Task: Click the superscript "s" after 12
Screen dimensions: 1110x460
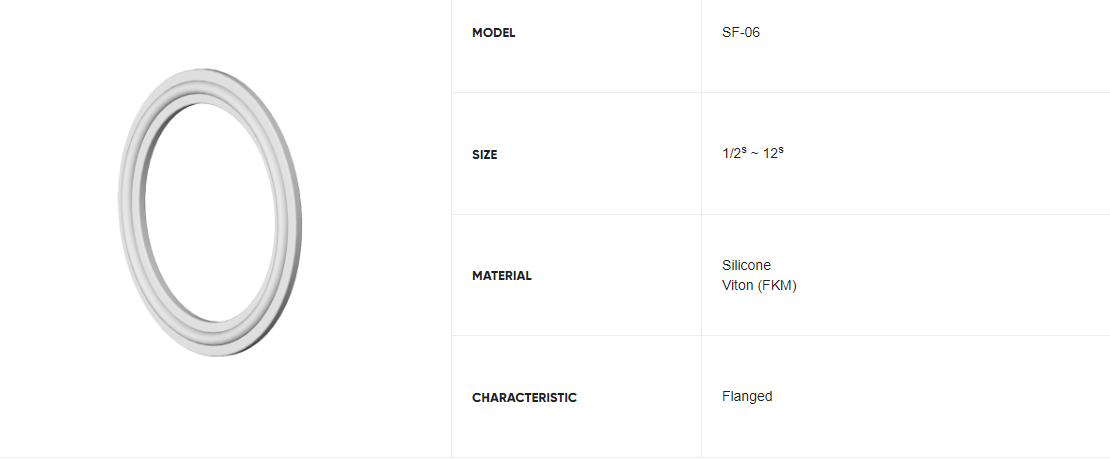Action: [780, 150]
